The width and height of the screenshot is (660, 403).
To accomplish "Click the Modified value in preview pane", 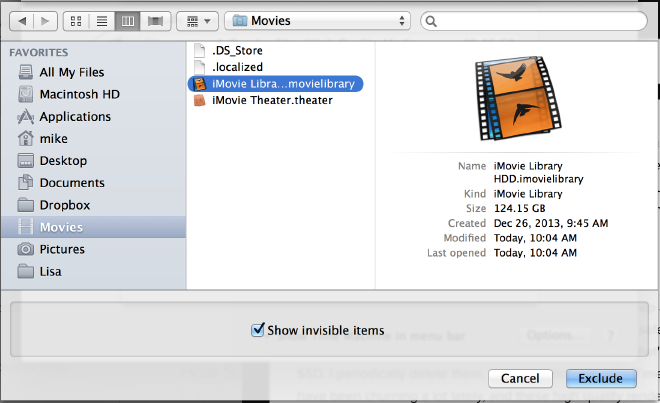I will pos(535,238).
